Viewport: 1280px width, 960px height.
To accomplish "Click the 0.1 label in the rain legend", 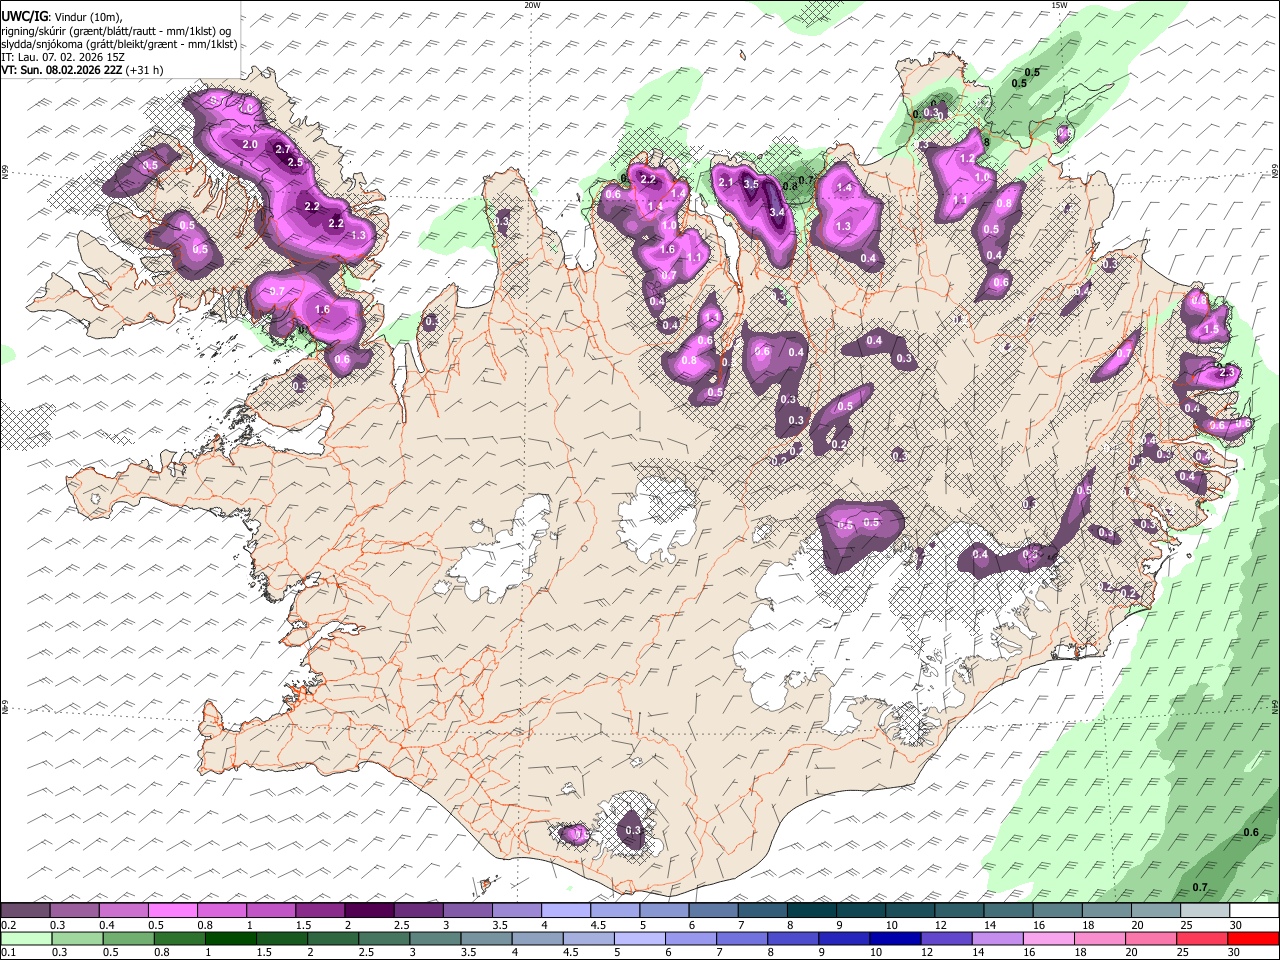I will point(8,953).
